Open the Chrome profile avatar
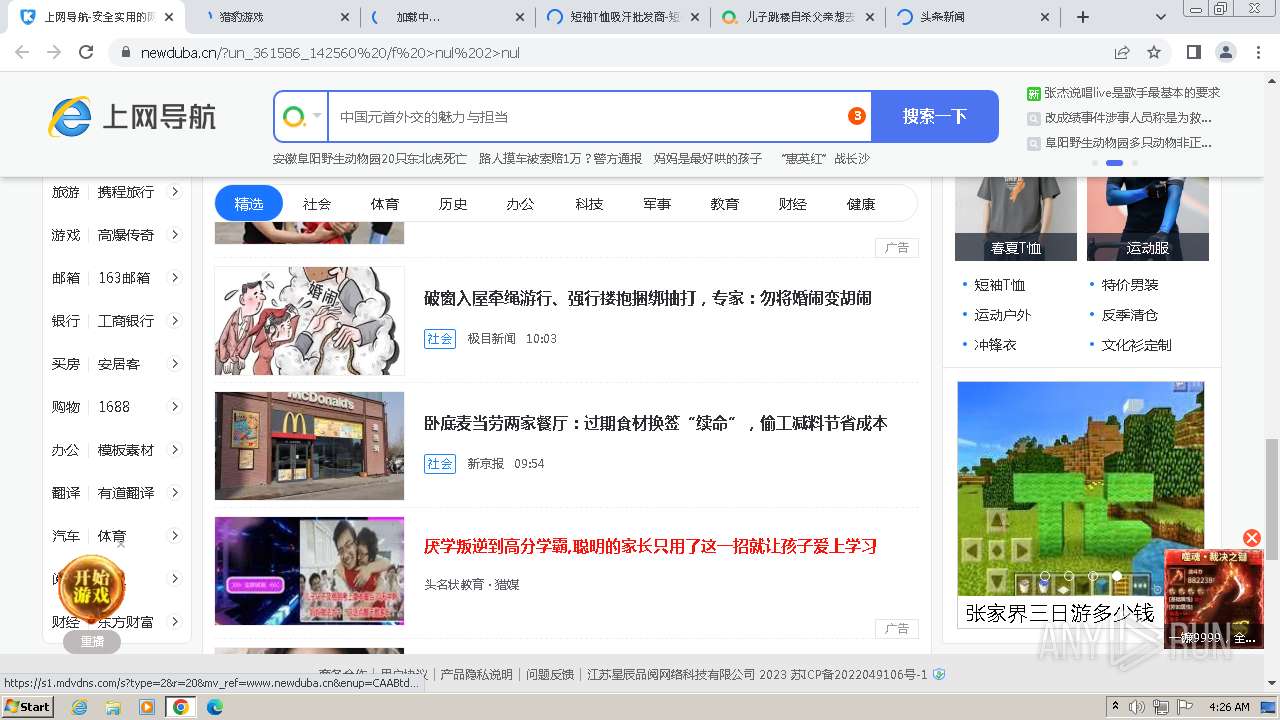The width and height of the screenshot is (1280, 720). click(1225, 52)
